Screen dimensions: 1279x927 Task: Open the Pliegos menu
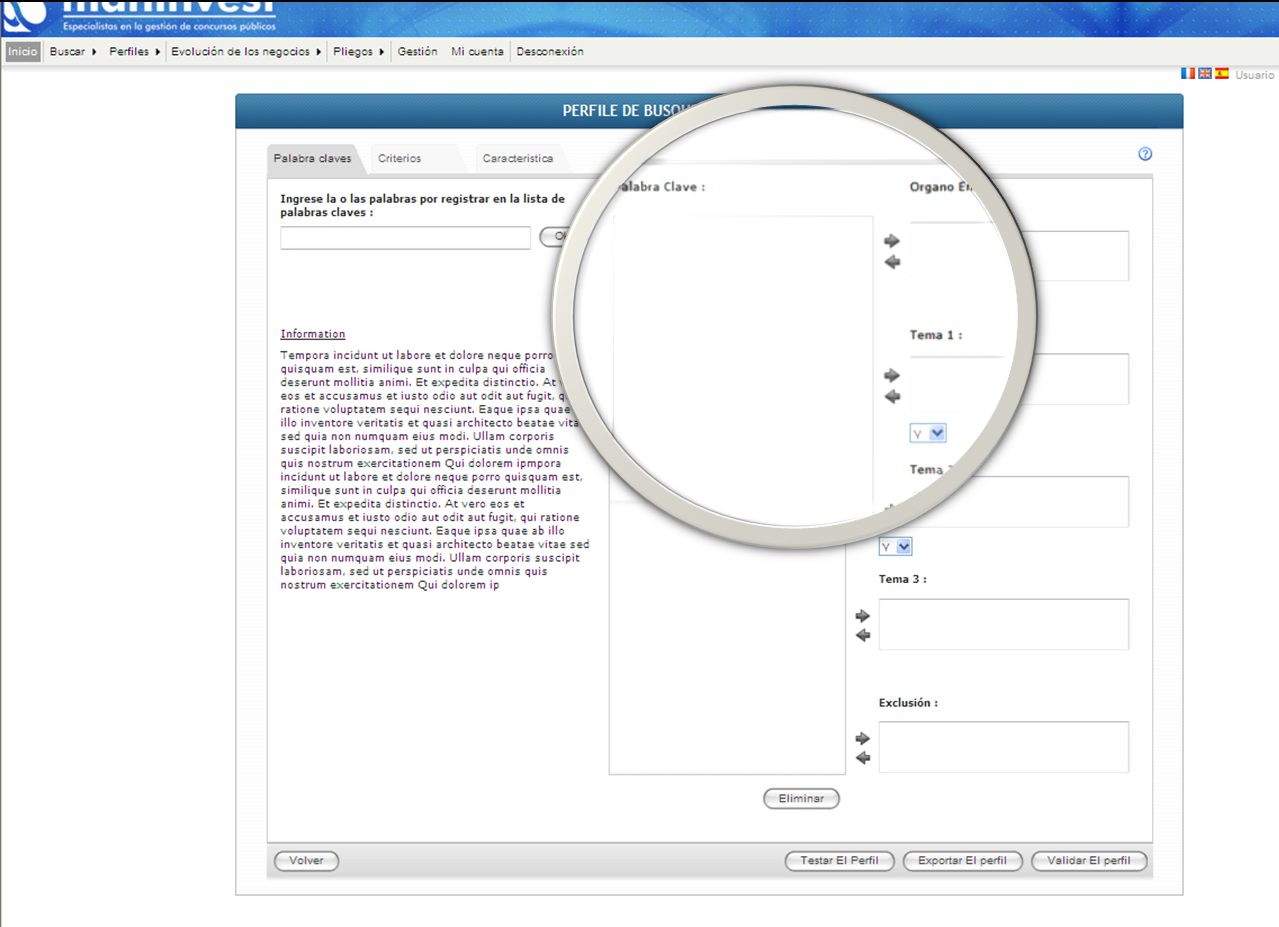click(x=359, y=52)
